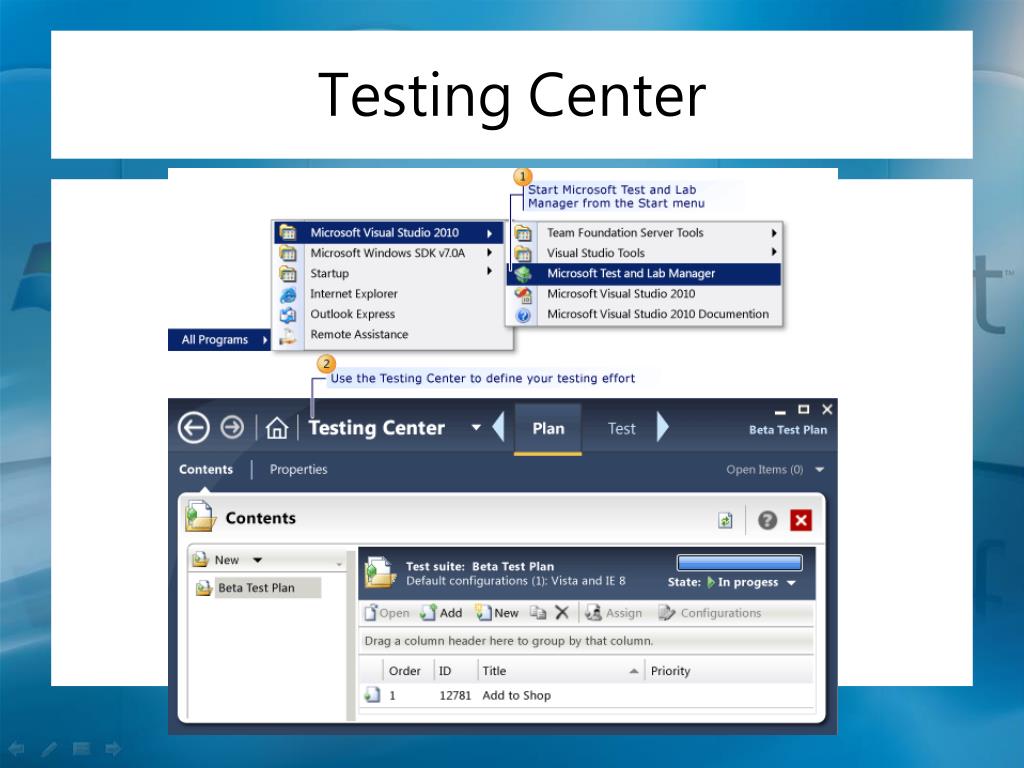
Task: Open the Testing Center dropdown arrow
Action: click(x=476, y=428)
